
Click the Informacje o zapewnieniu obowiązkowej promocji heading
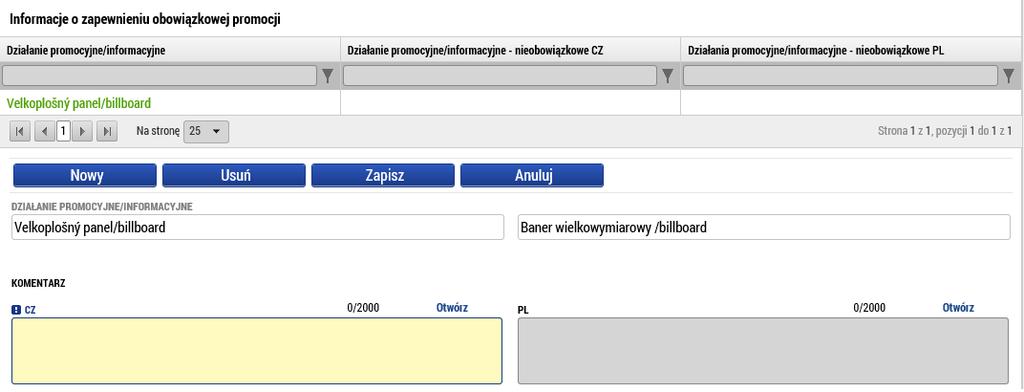click(x=145, y=20)
